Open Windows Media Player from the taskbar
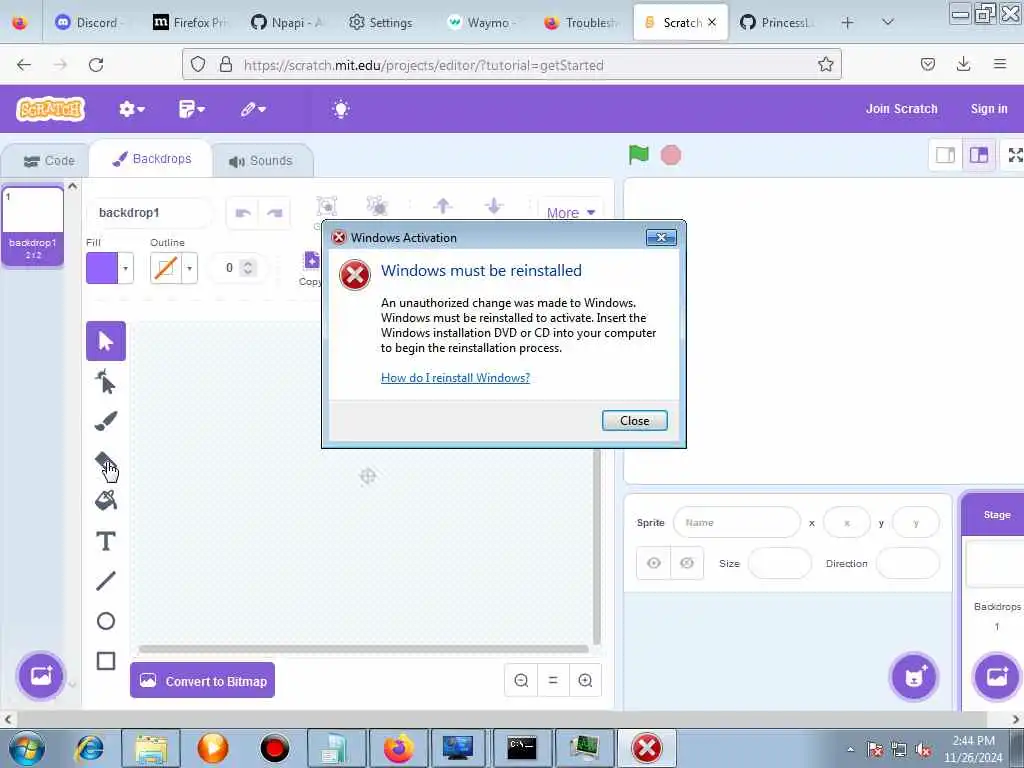Screen dimensions: 1024x768 coord(213,748)
